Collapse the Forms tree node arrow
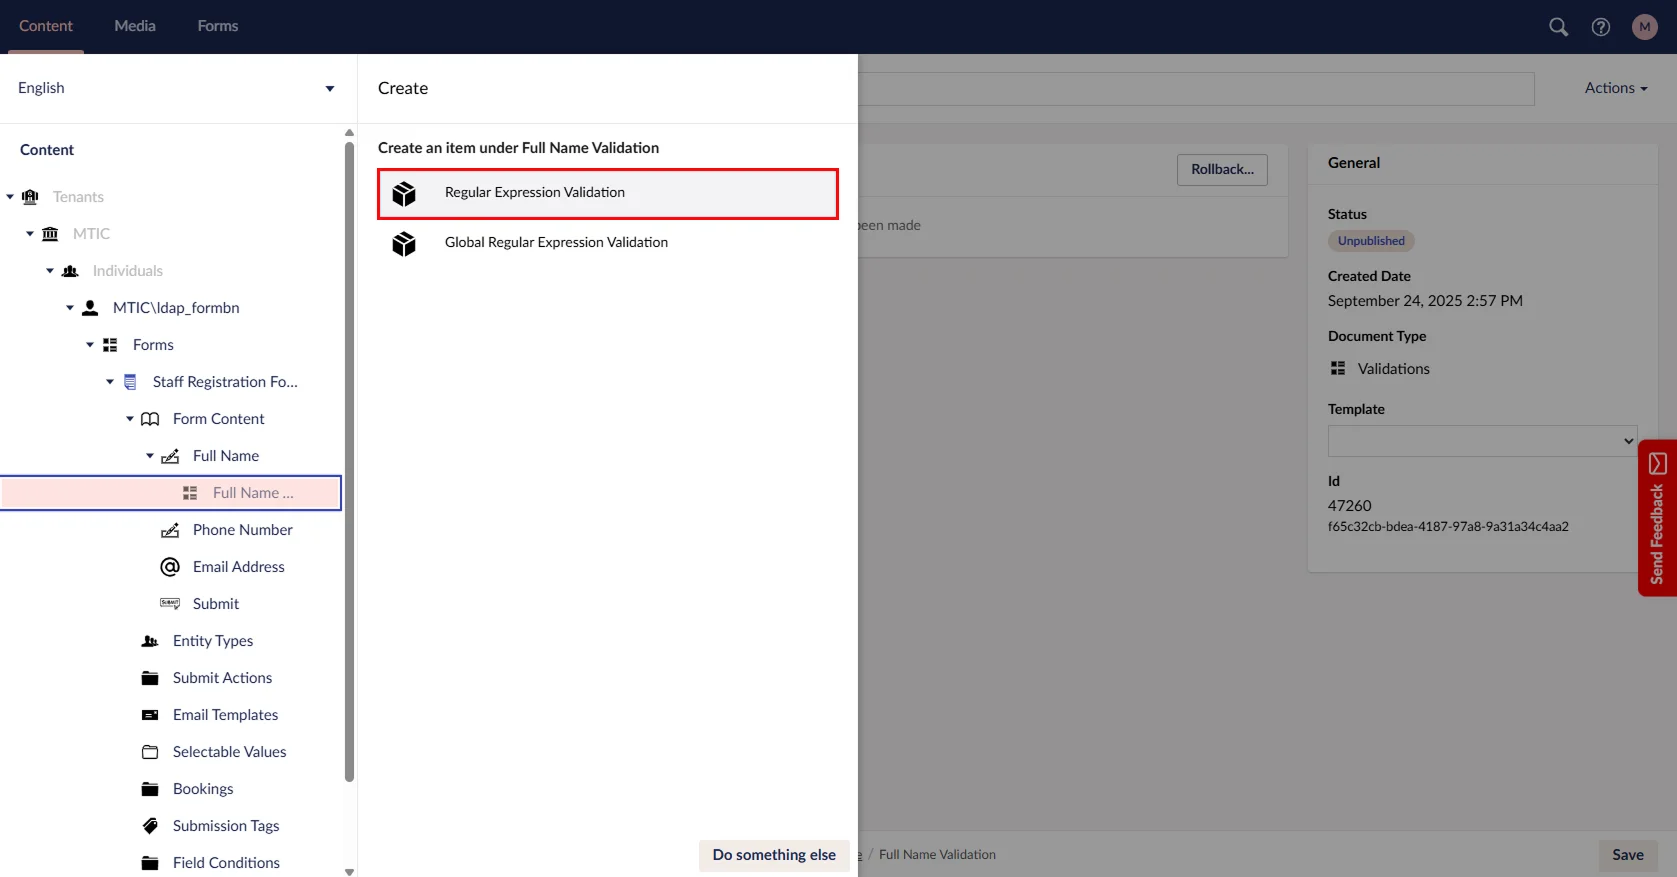This screenshot has width=1677, height=877. 90,345
